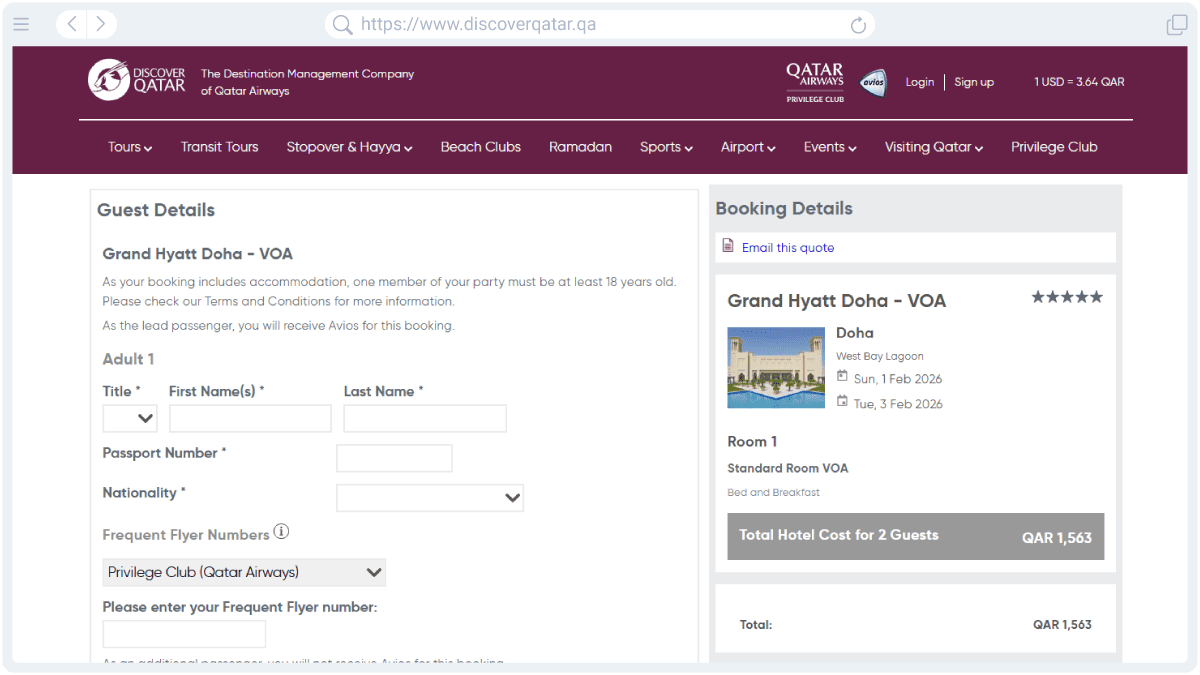Image resolution: width=1200 pixels, height=675 pixels.
Task: Expand the Airport menu chevron
Action: pos(773,146)
